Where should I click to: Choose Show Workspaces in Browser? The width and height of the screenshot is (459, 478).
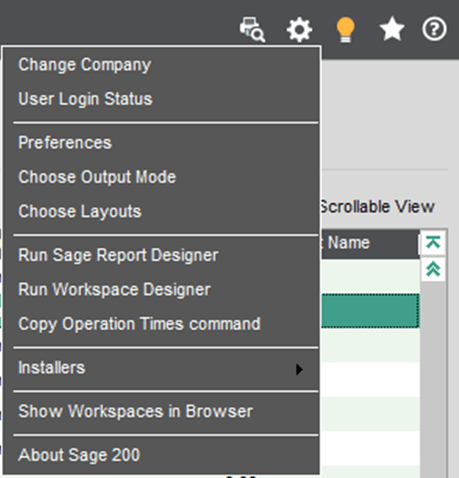[162, 411]
